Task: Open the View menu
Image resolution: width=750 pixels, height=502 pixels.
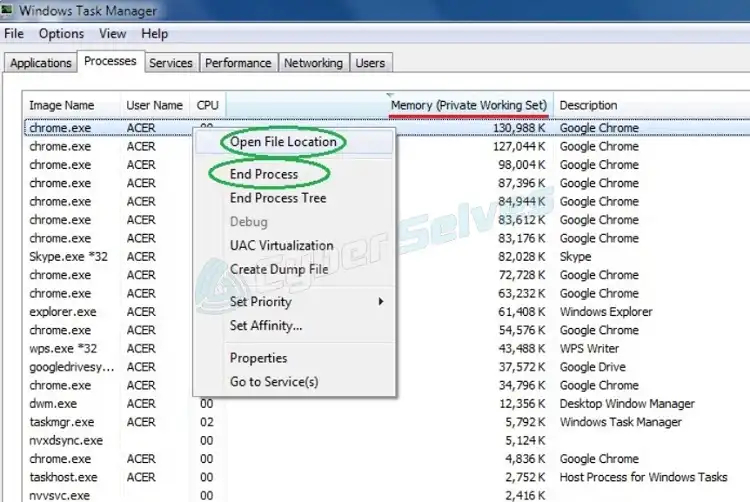Action: pyautogui.click(x=112, y=34)
